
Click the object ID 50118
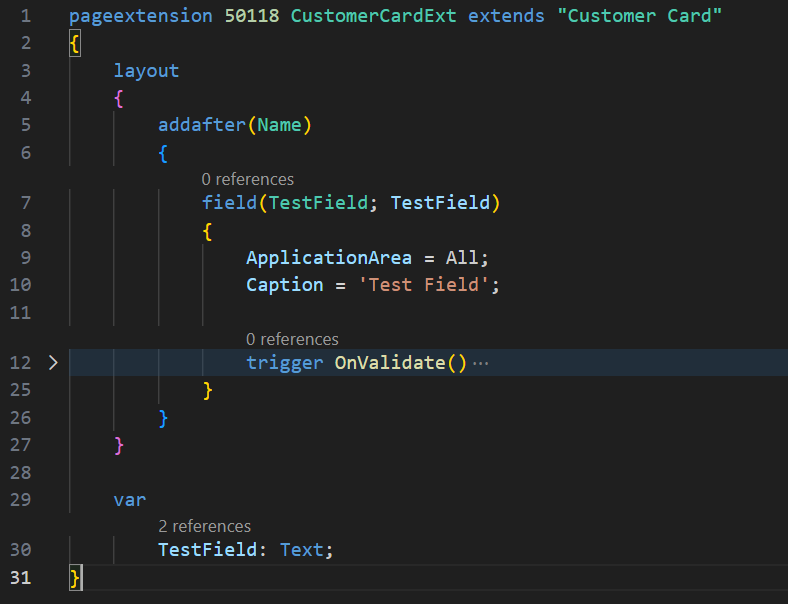[252, 17]
